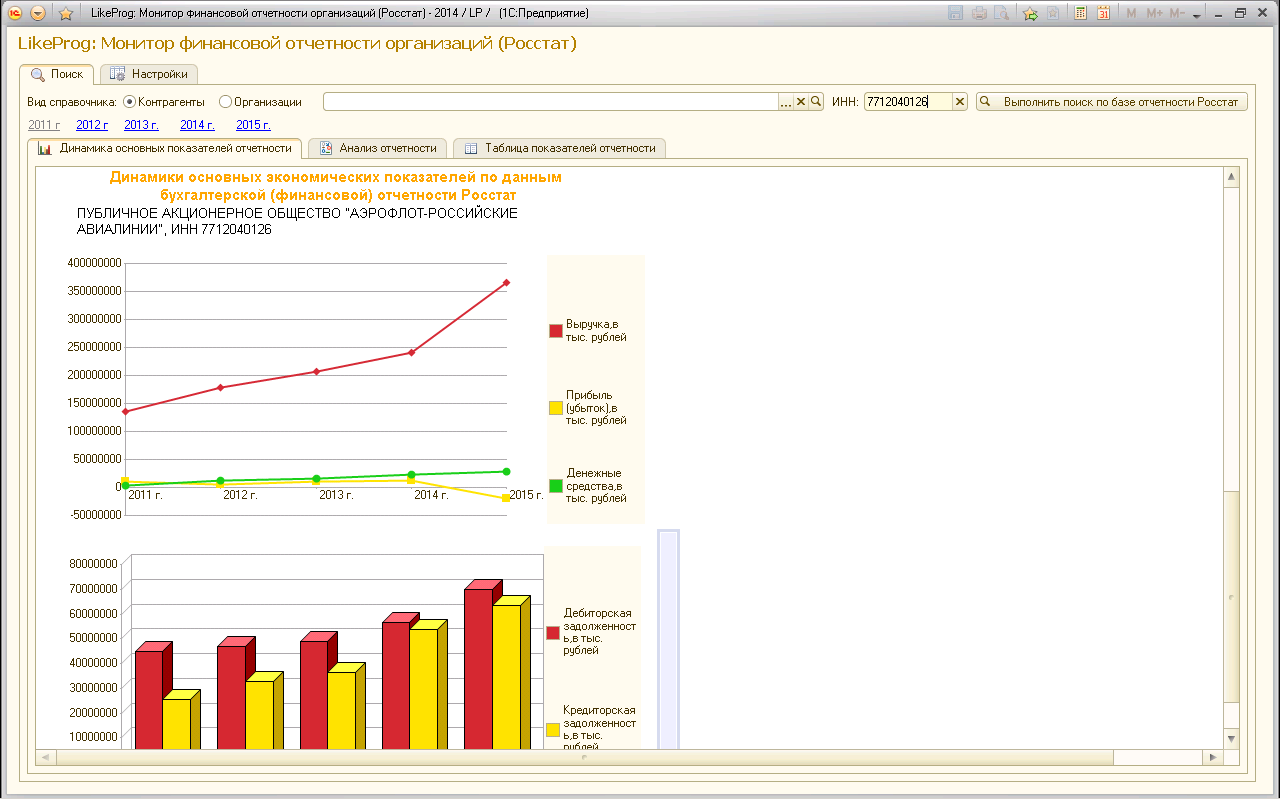The width and height of the screenshot is (1280, 800).
Task: Click the 2012 г year link
Action: coord(92,125)
